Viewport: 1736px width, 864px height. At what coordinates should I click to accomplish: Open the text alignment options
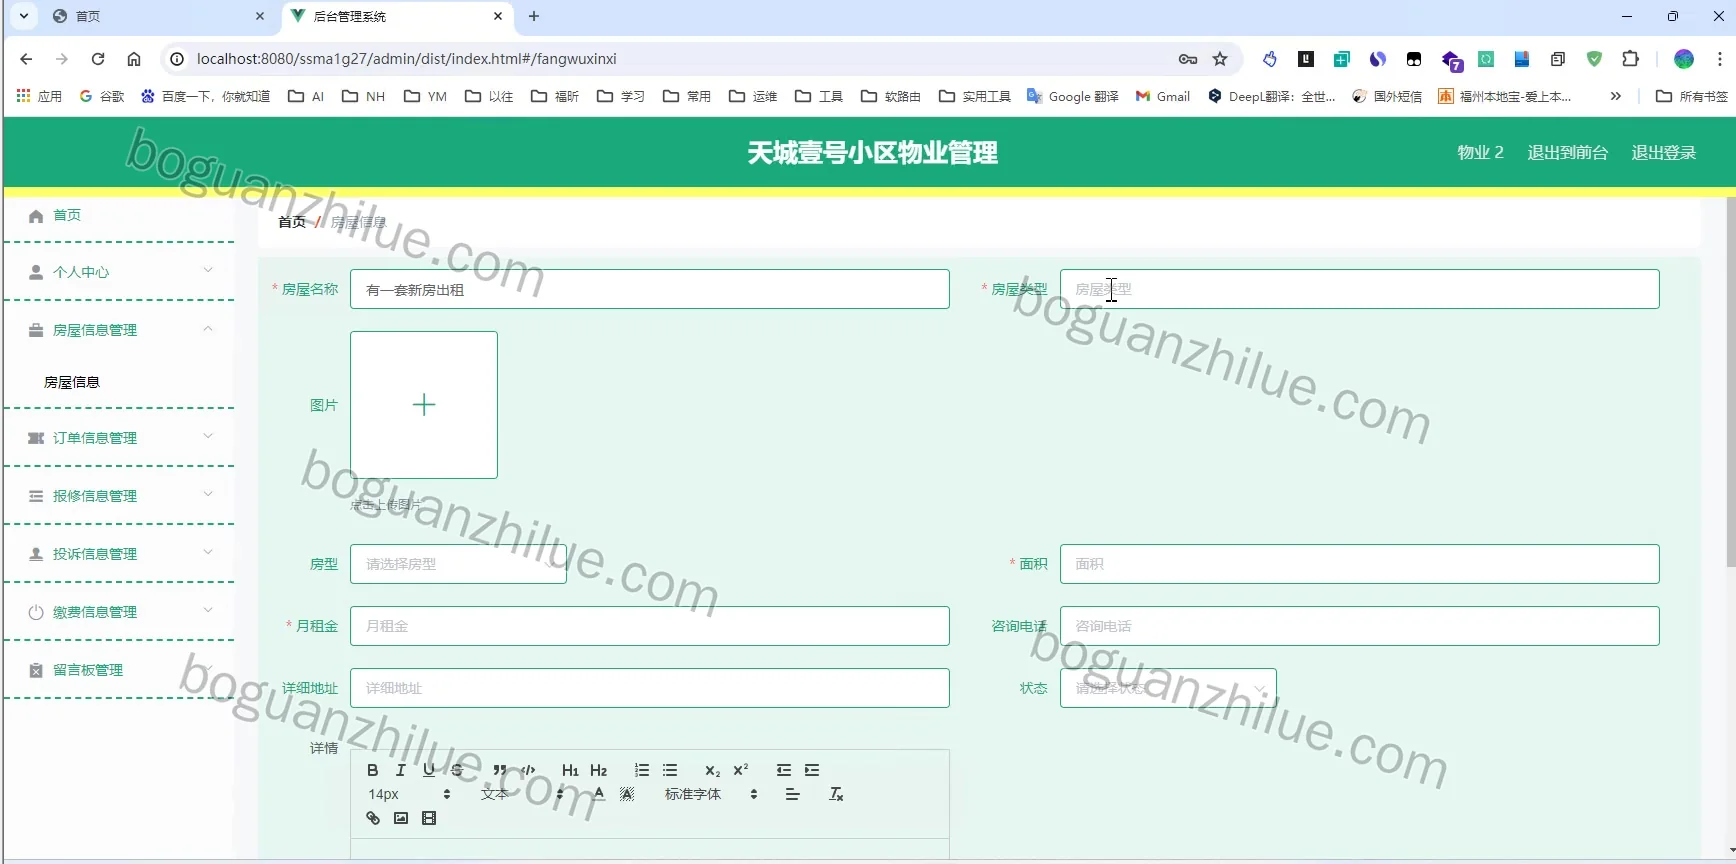(x=792, y=794)
